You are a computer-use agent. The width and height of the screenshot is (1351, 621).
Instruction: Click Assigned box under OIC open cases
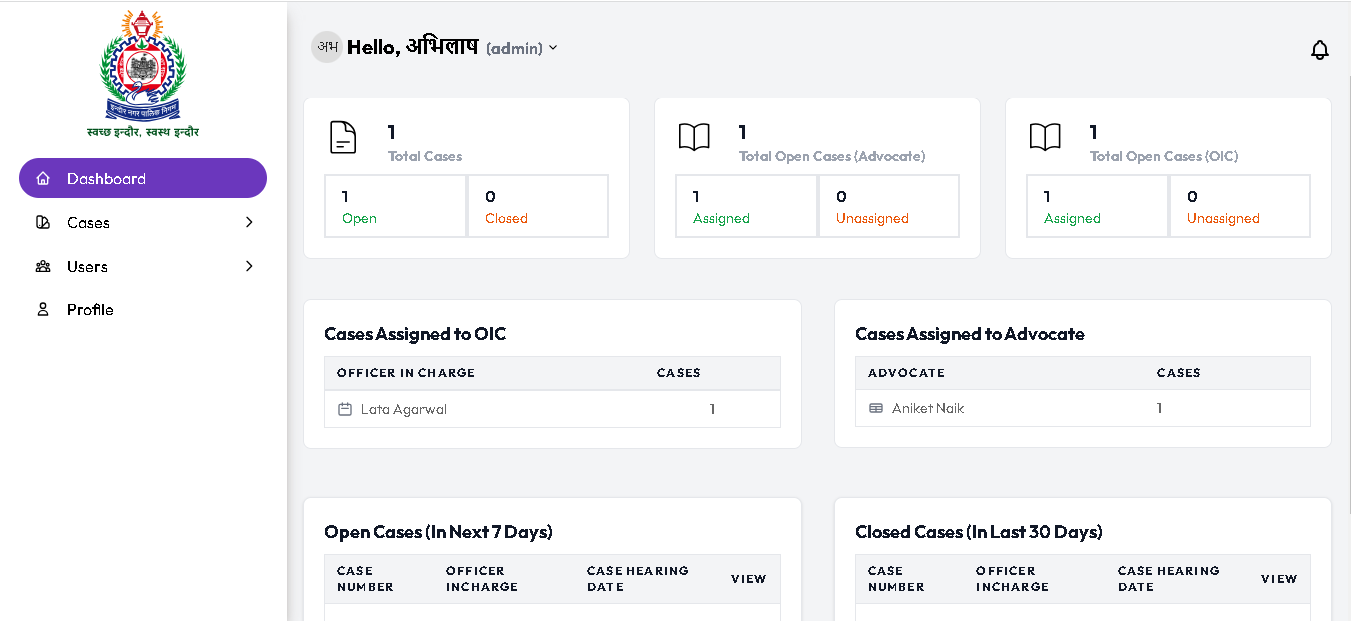tap(1097, 207)
